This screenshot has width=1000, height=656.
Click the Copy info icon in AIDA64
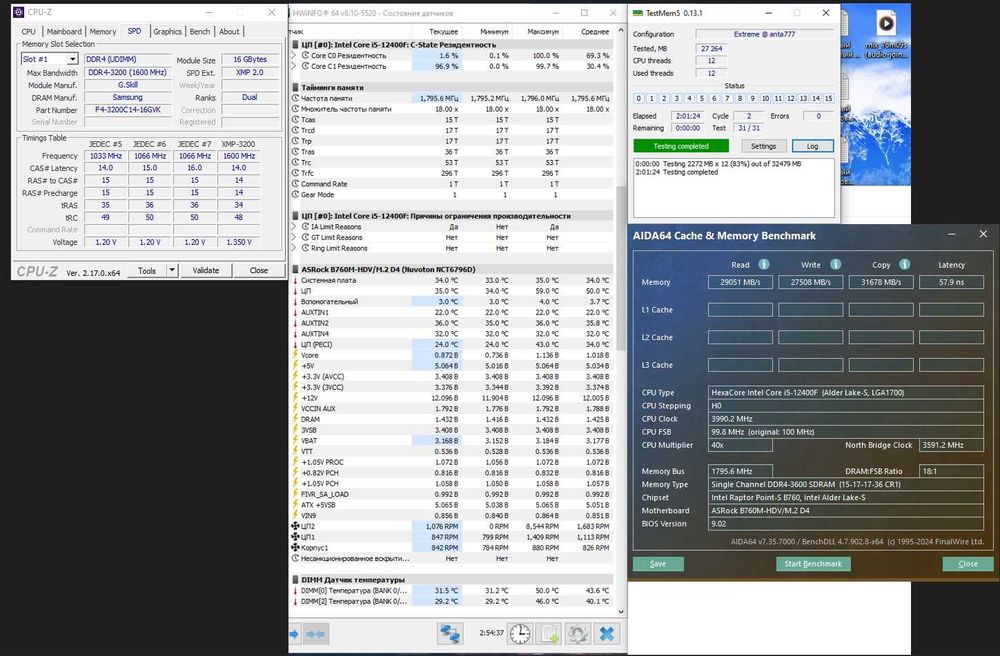[x=904, y=264]
